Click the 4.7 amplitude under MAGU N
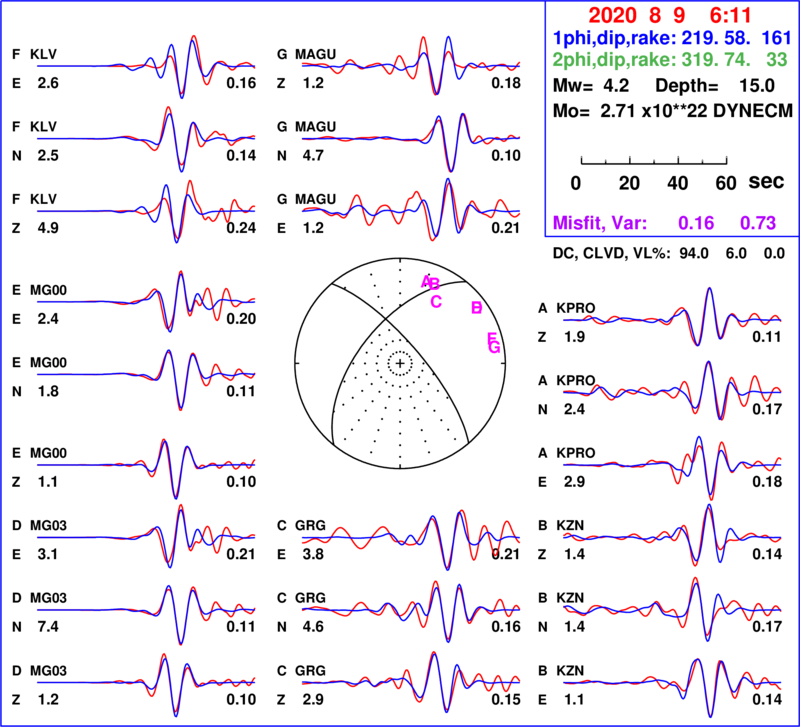 pyautogui.click(x=313, y=156)
